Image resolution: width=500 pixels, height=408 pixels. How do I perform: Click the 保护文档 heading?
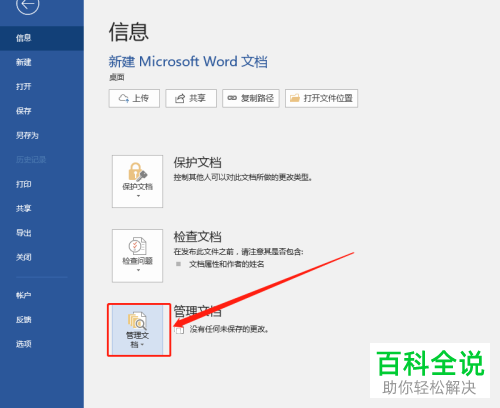point(197,163)
